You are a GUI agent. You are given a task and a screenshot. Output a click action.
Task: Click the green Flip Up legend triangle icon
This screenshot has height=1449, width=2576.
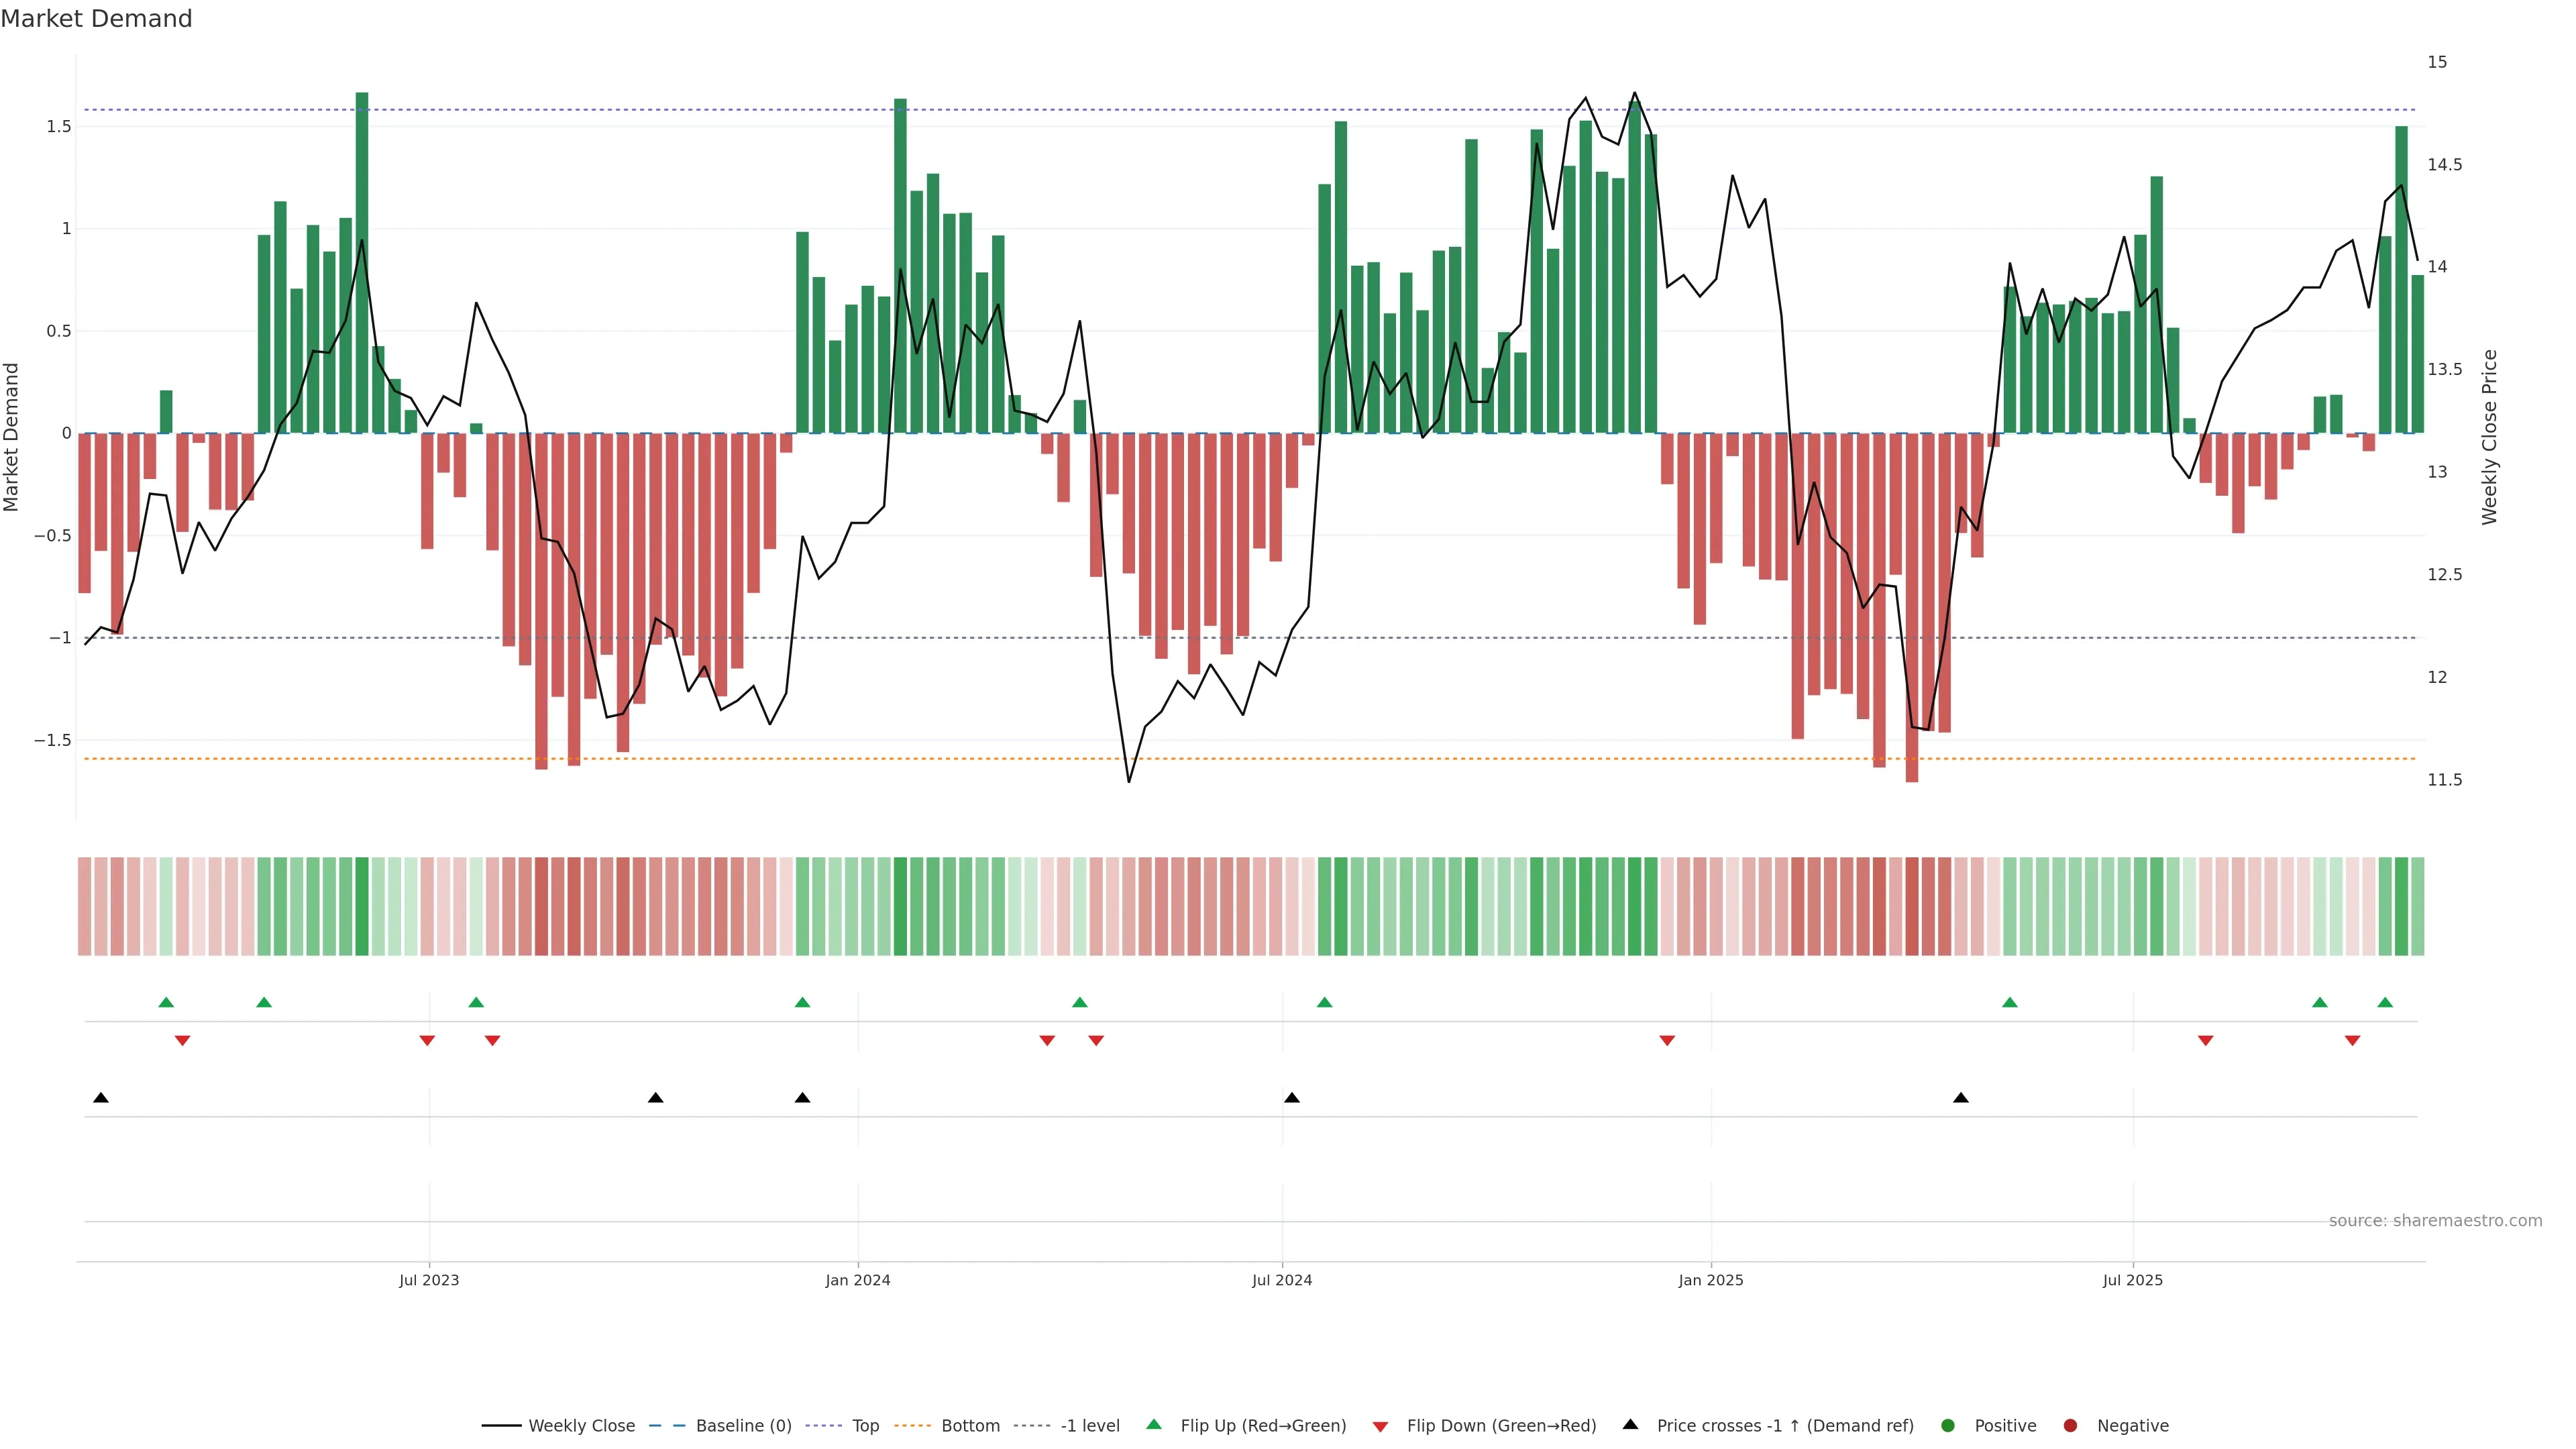pos(1154,1425)
